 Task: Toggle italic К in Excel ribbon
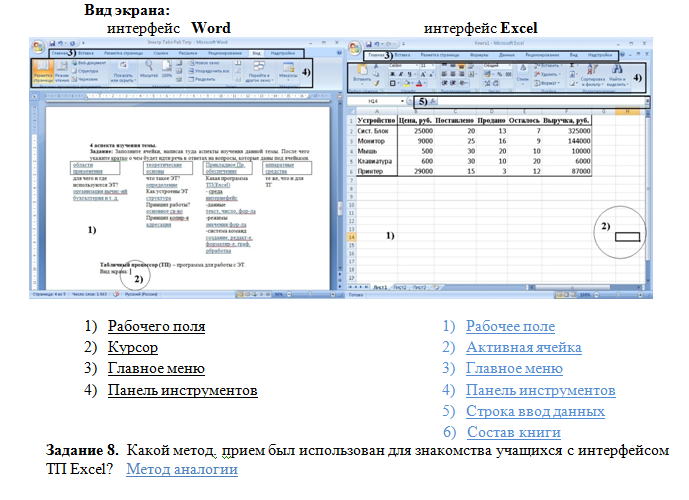pyautogui.click(x=401, y=74)
